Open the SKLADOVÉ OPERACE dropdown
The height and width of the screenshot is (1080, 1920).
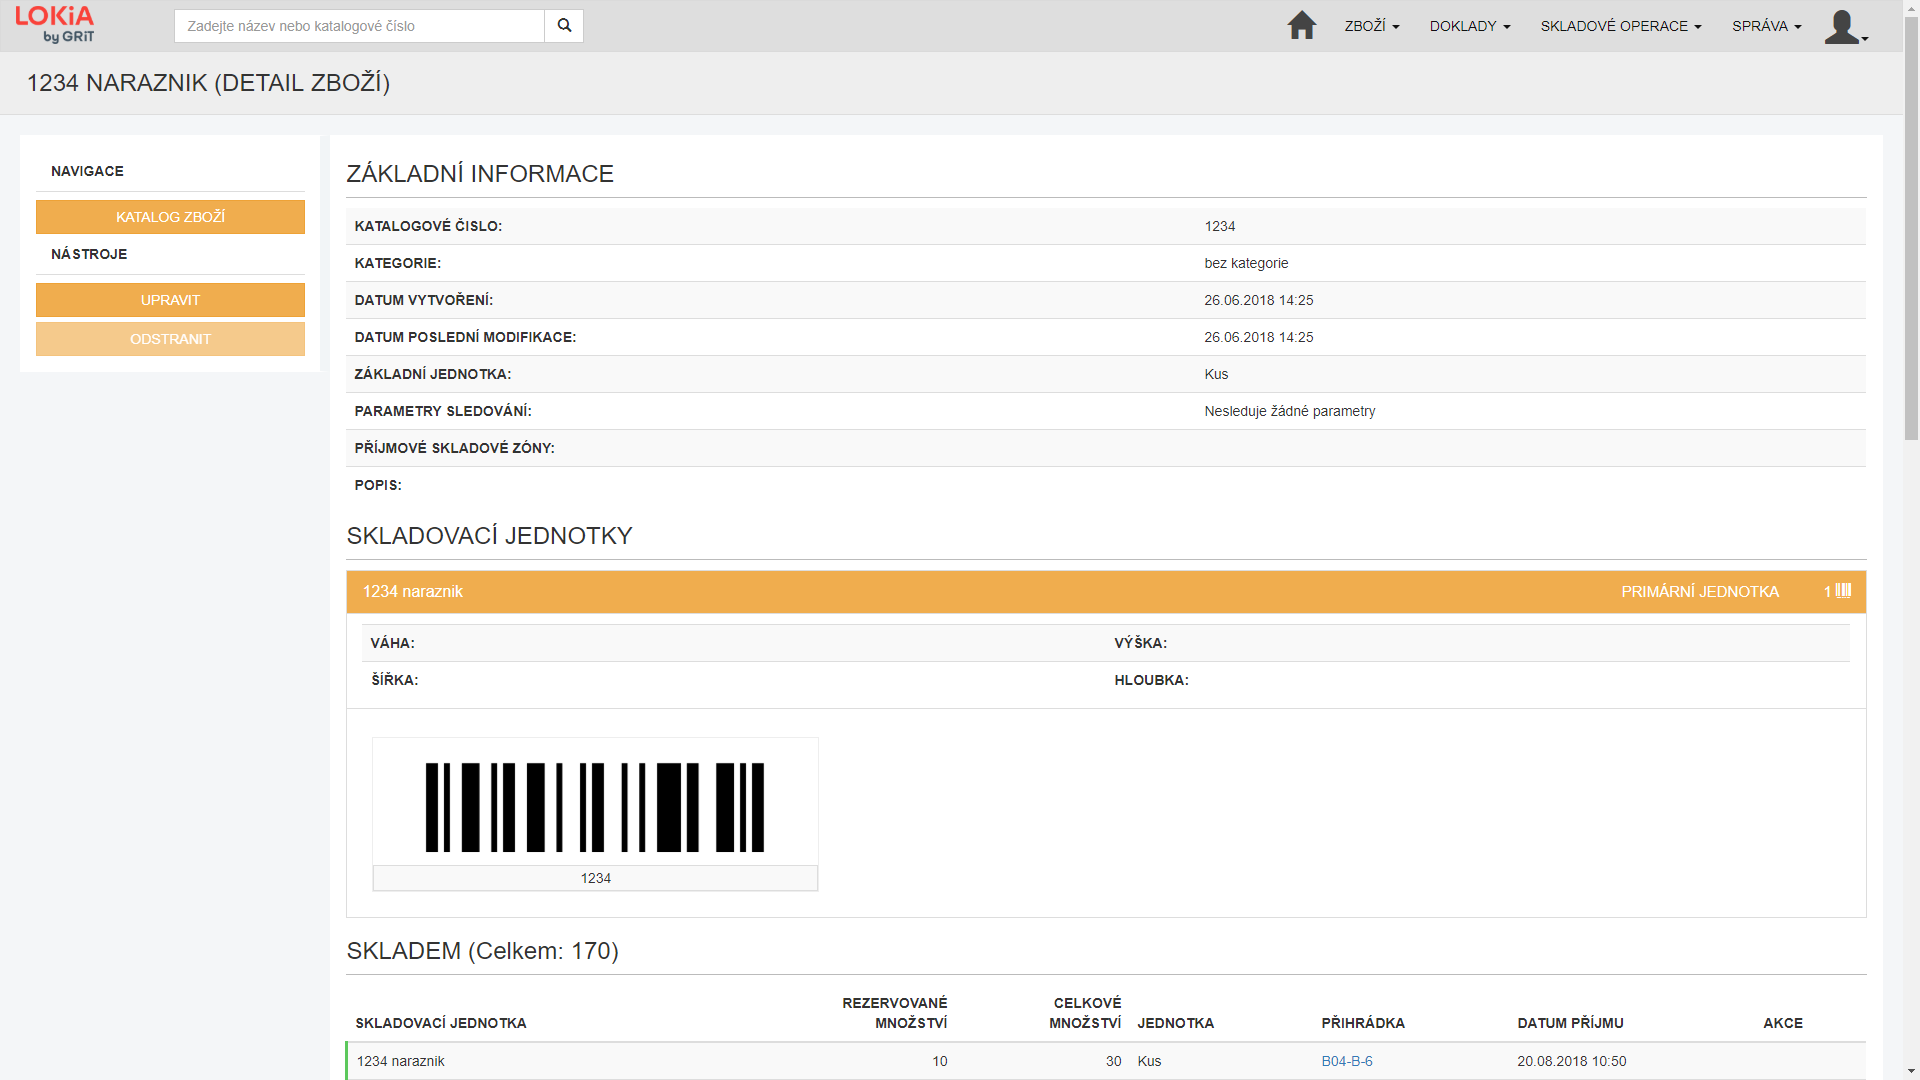click(x=1620, y=26)
